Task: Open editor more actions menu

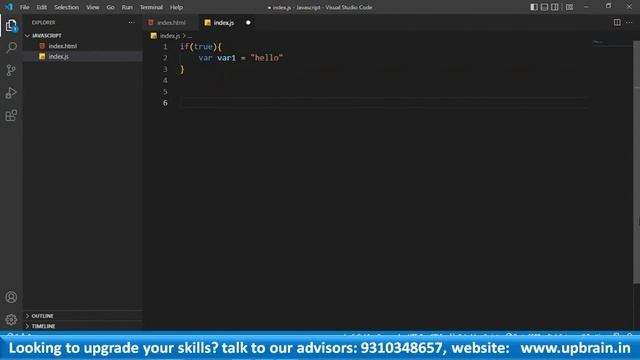Action: pyautogui.click(x=629, y=22)
